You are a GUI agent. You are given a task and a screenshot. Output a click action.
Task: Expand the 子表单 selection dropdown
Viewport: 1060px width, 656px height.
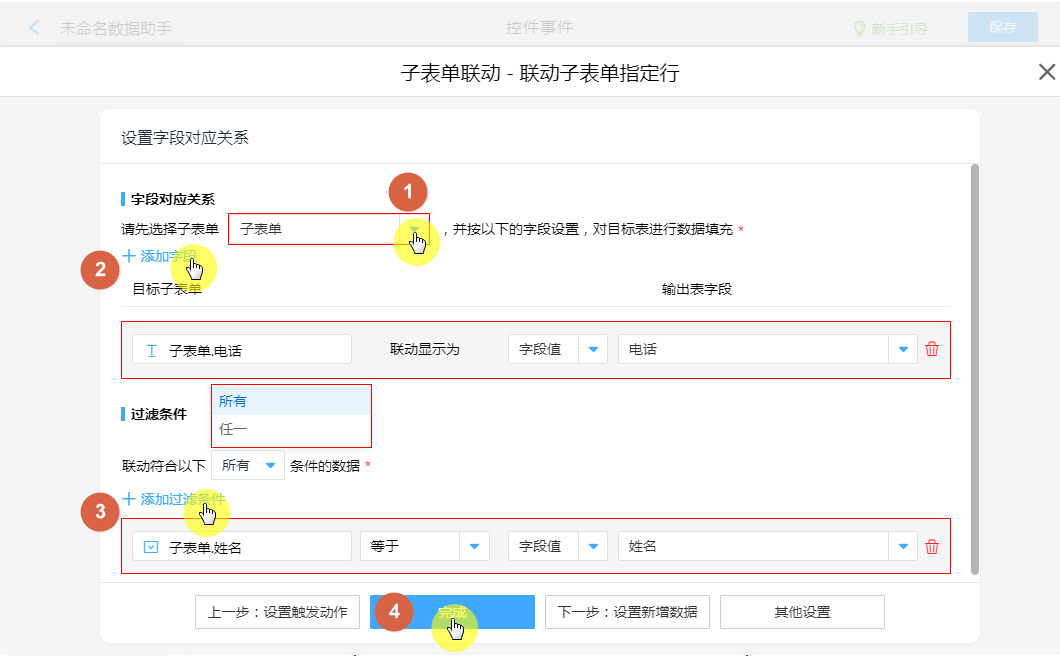pos(415,229)
